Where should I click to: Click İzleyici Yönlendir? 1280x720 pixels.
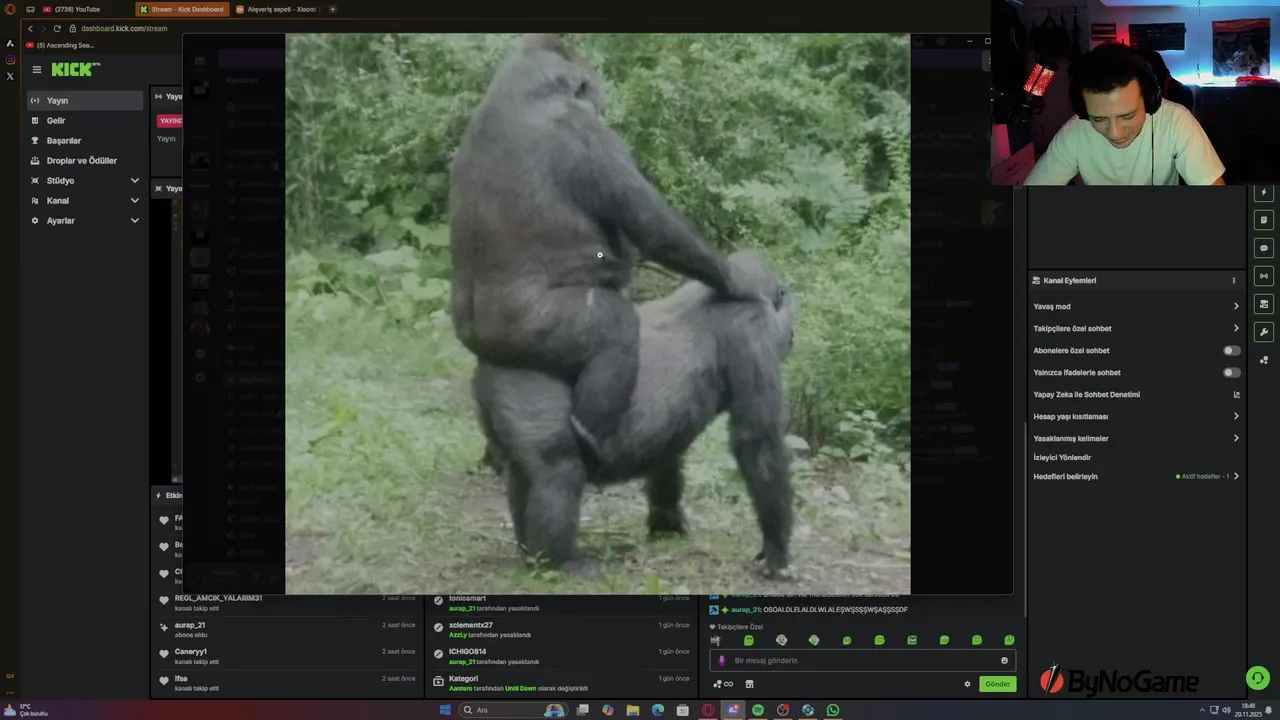1062,457
